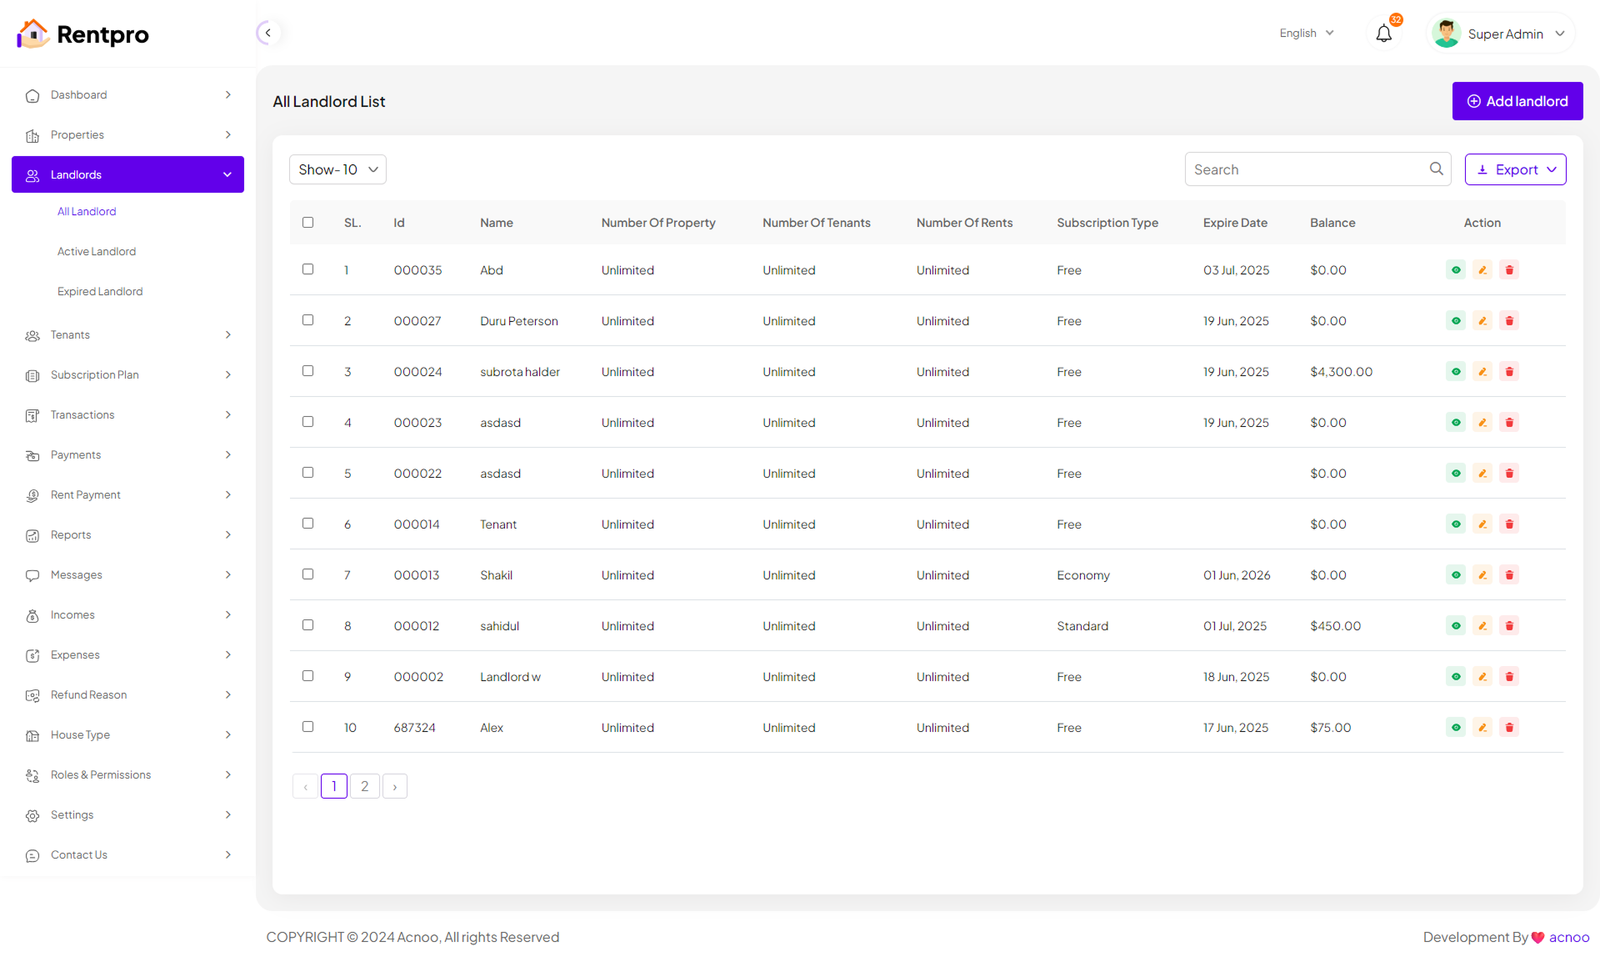The image size is (1600, 963).
Task: Open the Show-10 rows dropdown
Action: pos(338,170)
